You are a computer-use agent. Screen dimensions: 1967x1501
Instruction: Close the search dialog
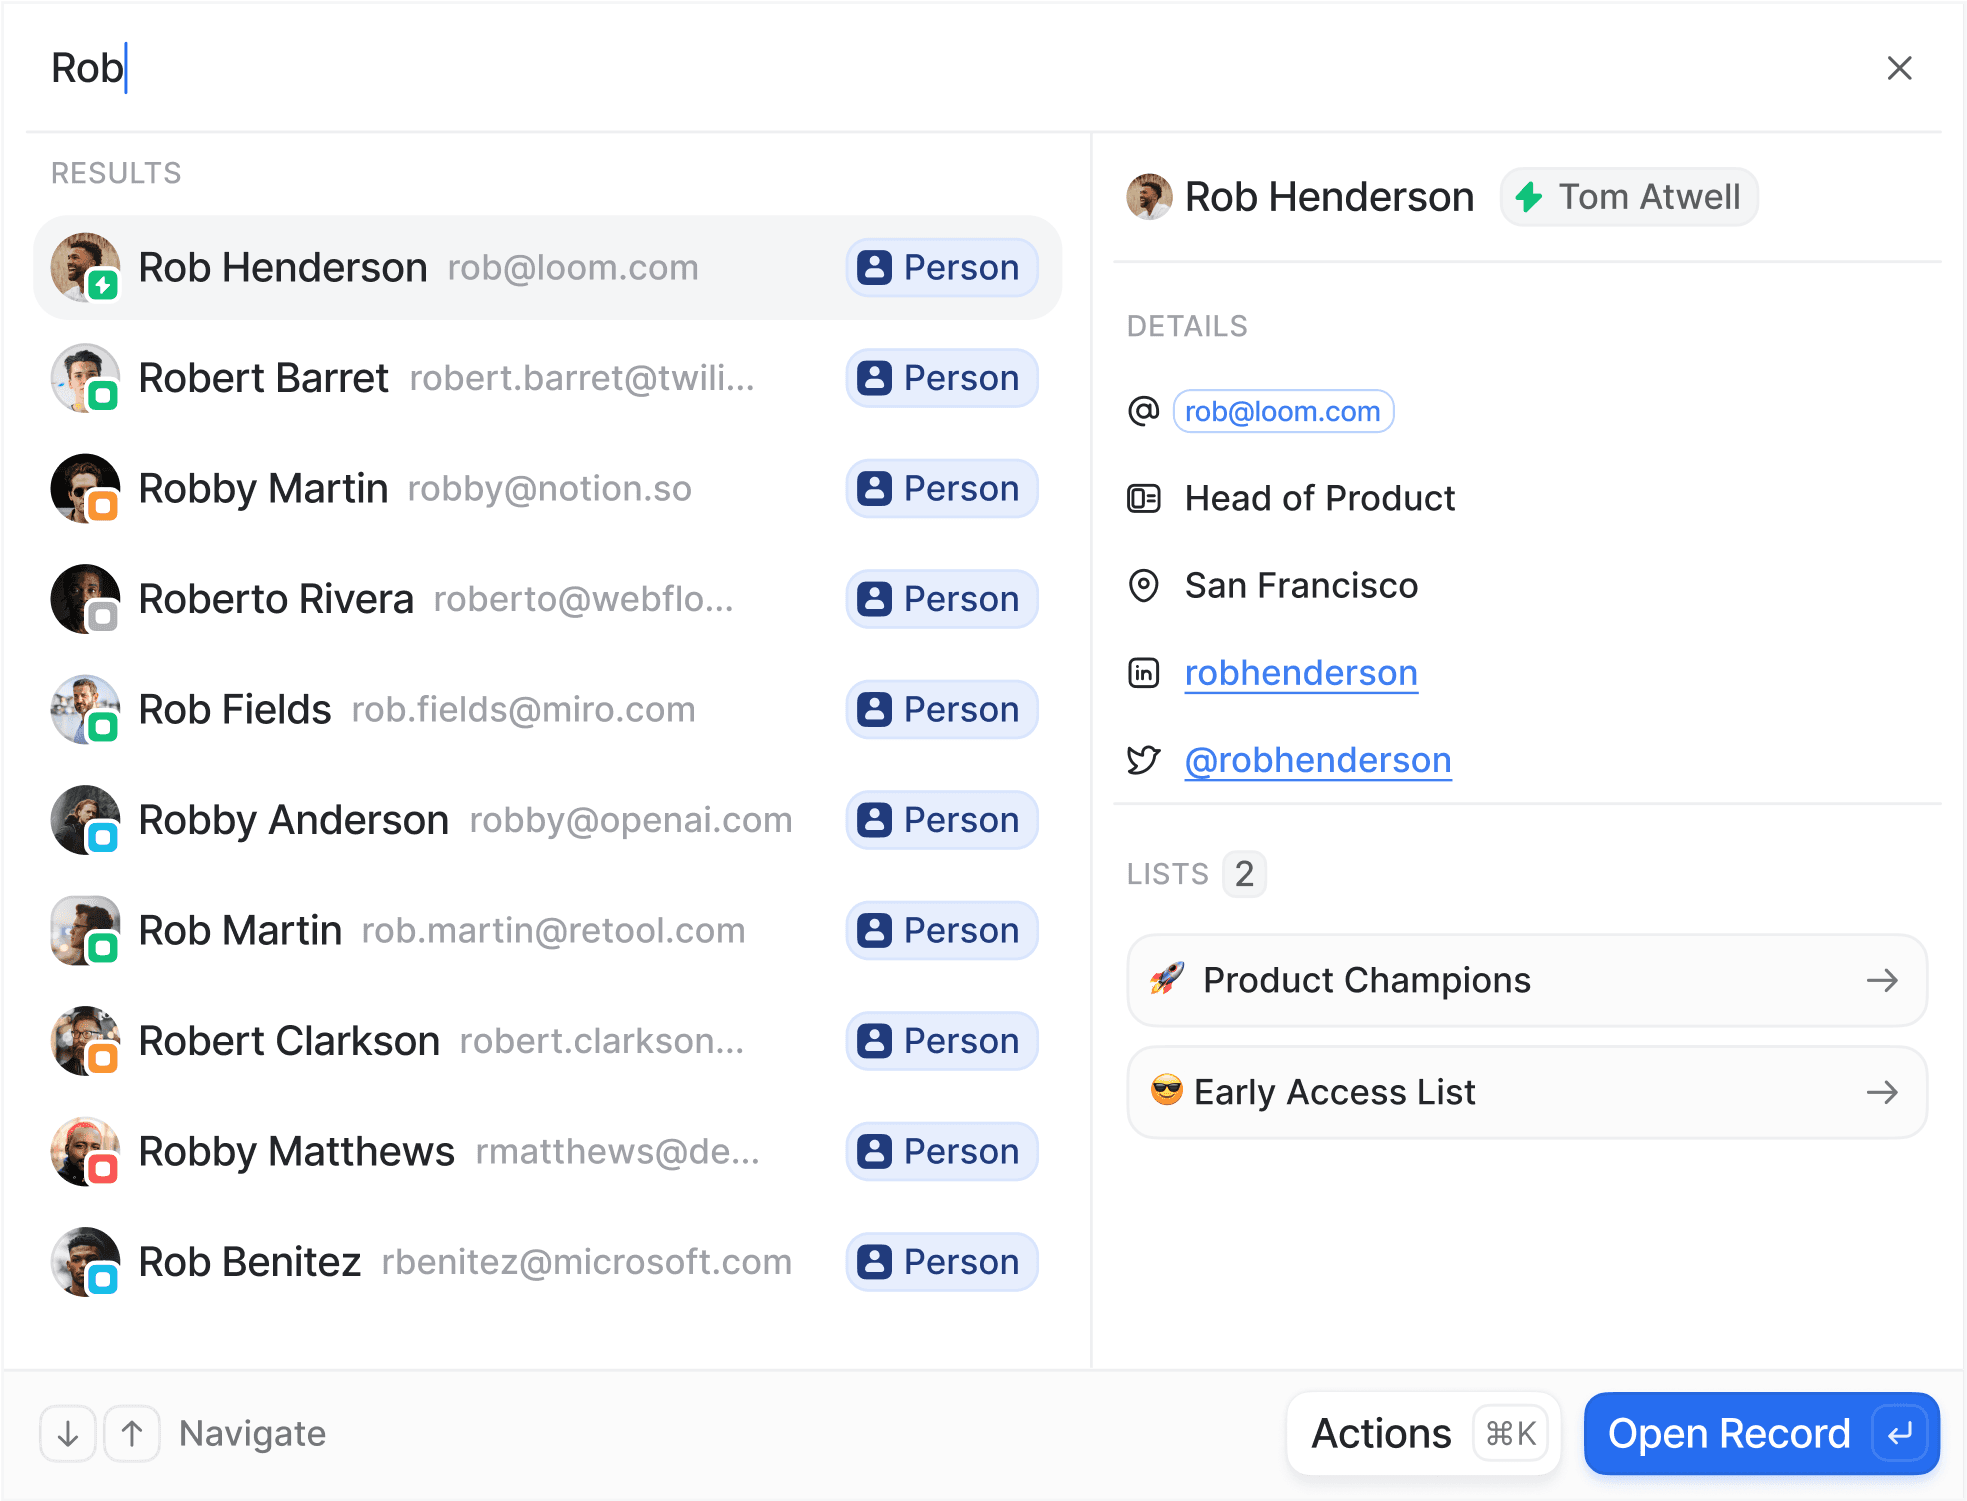(1899, 68)
